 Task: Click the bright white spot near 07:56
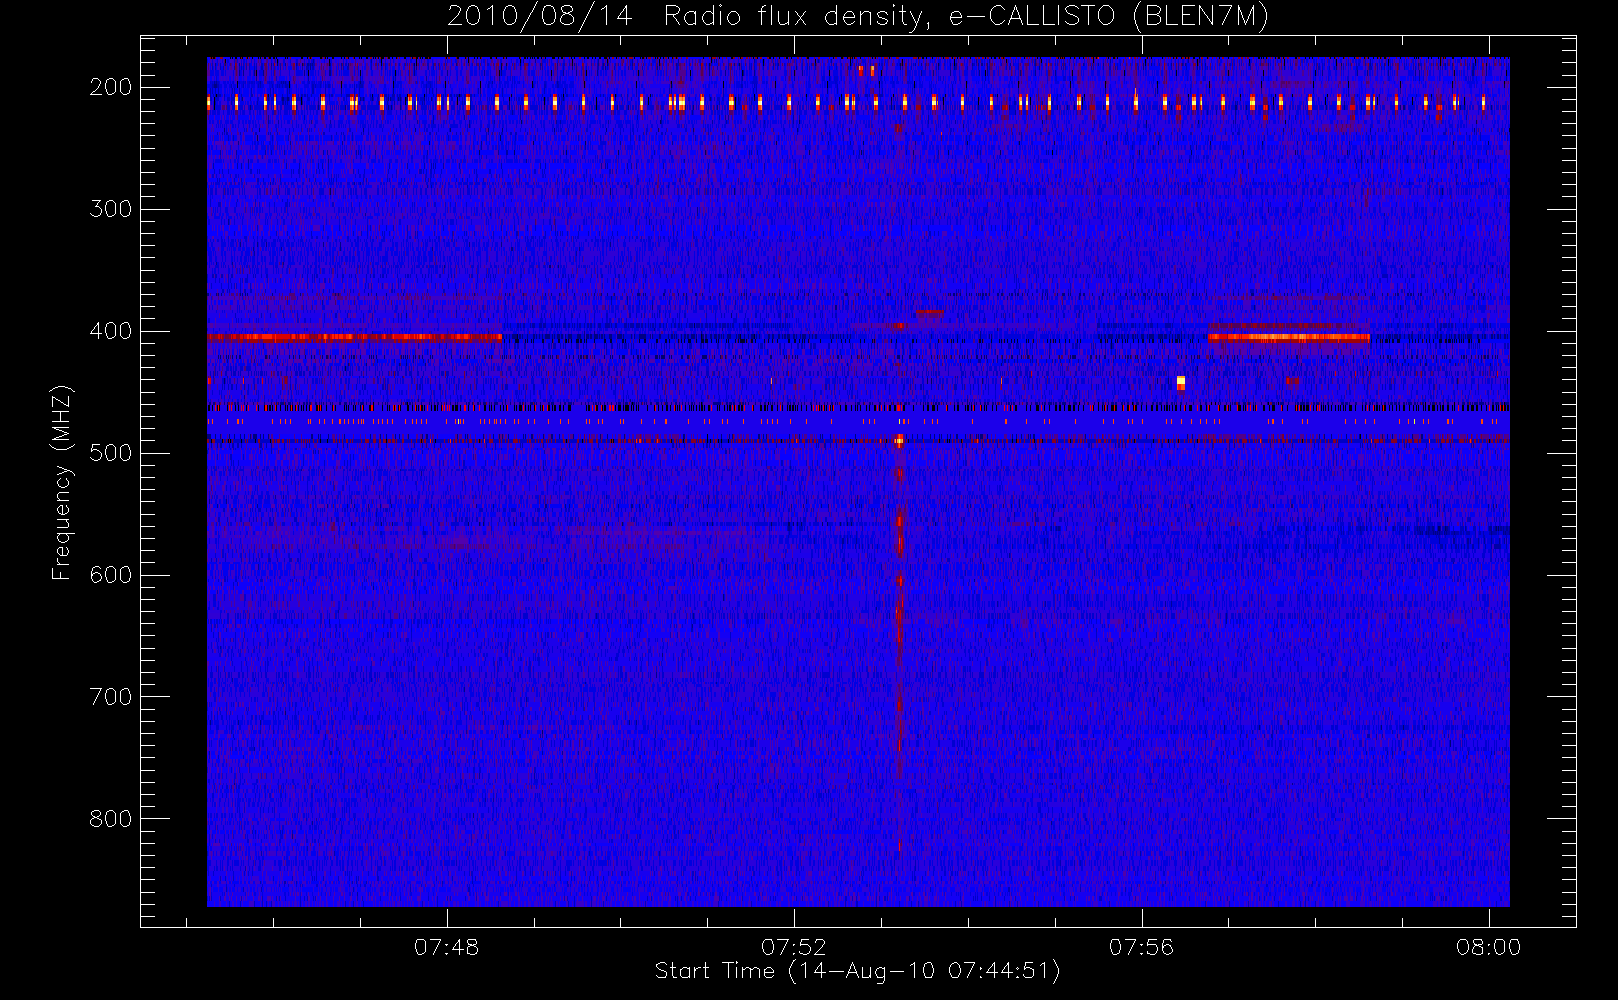(1181, 382)
